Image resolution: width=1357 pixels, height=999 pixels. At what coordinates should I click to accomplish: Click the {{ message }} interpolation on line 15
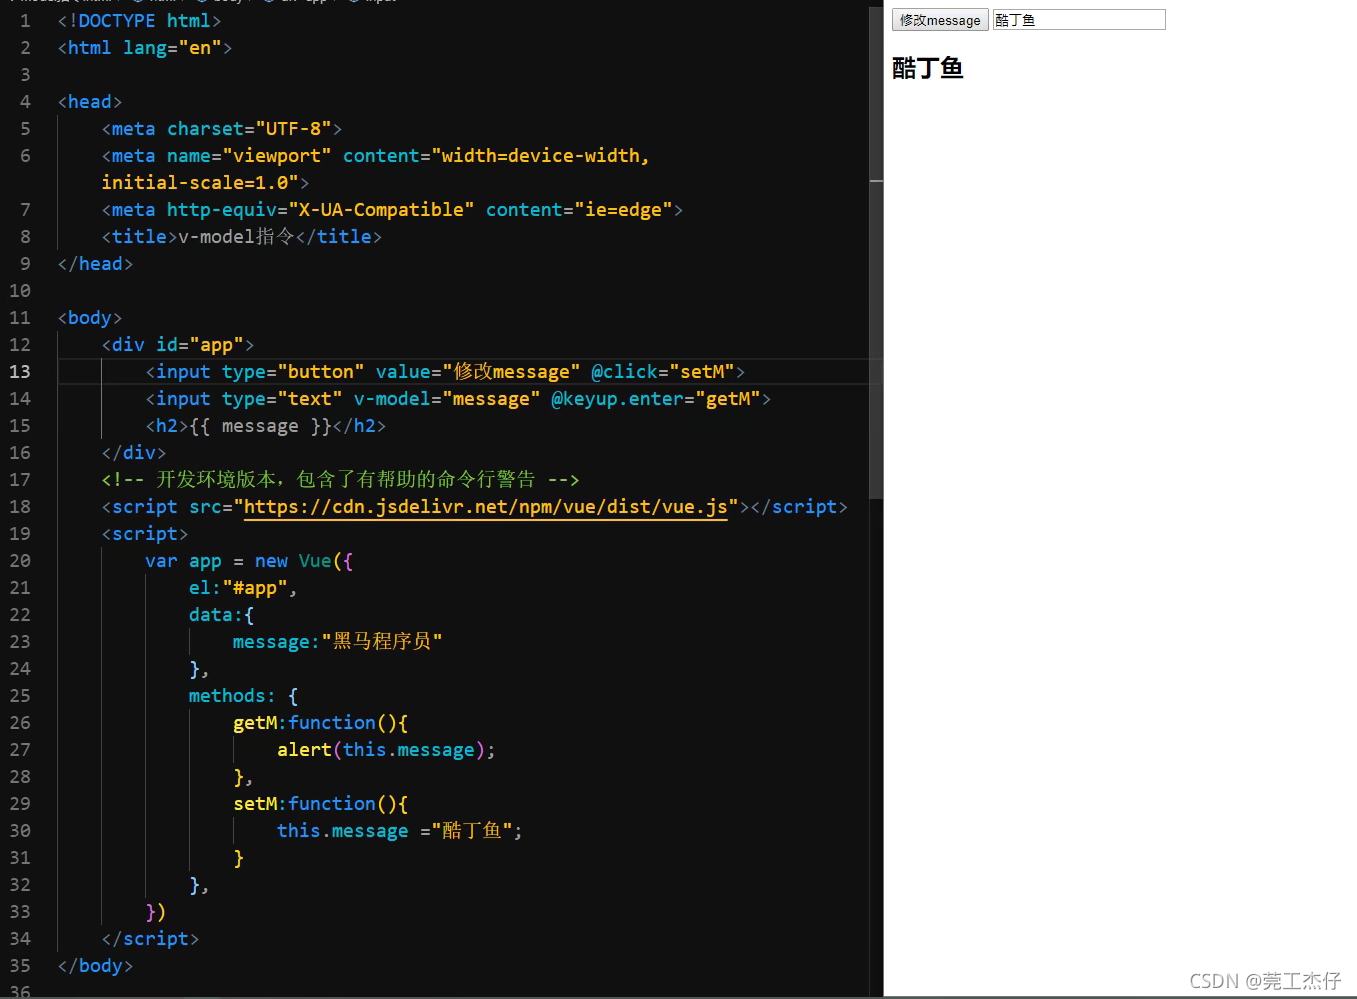[x=260, y=426]
